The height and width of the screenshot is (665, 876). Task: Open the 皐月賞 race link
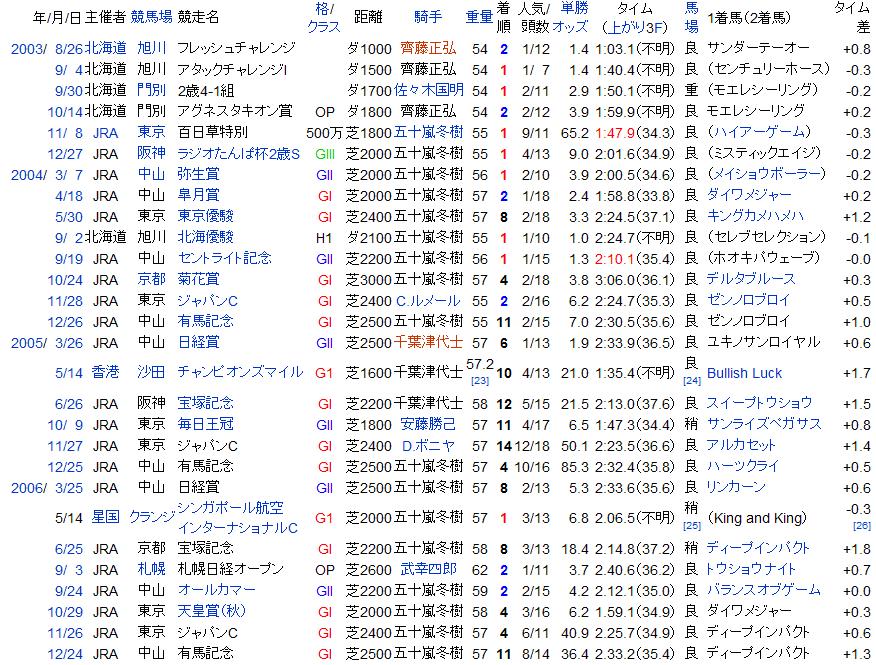(198, 195)
